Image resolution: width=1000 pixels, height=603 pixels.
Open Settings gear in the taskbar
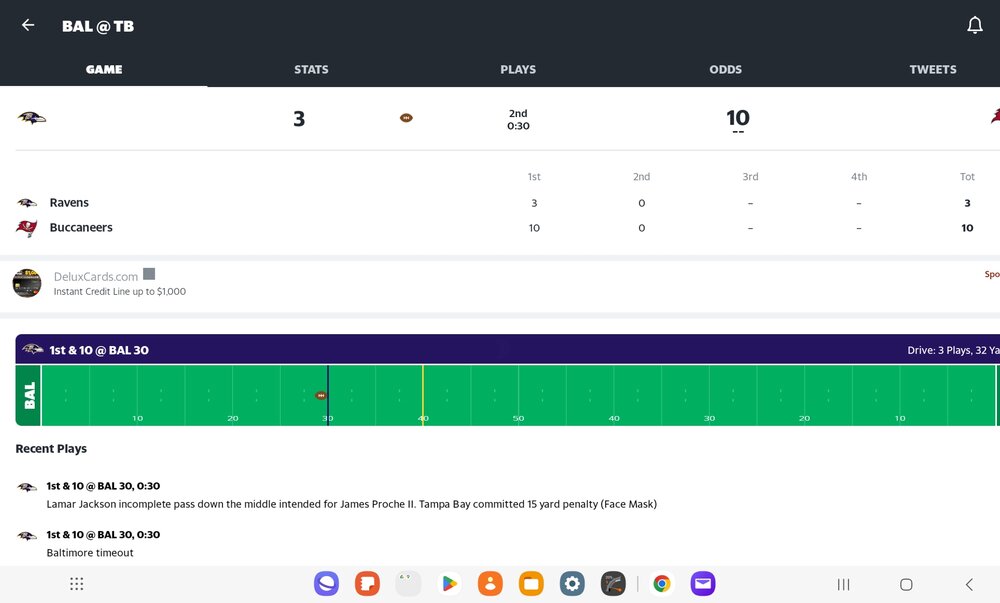pyautogui.click(x=572, y=584)
